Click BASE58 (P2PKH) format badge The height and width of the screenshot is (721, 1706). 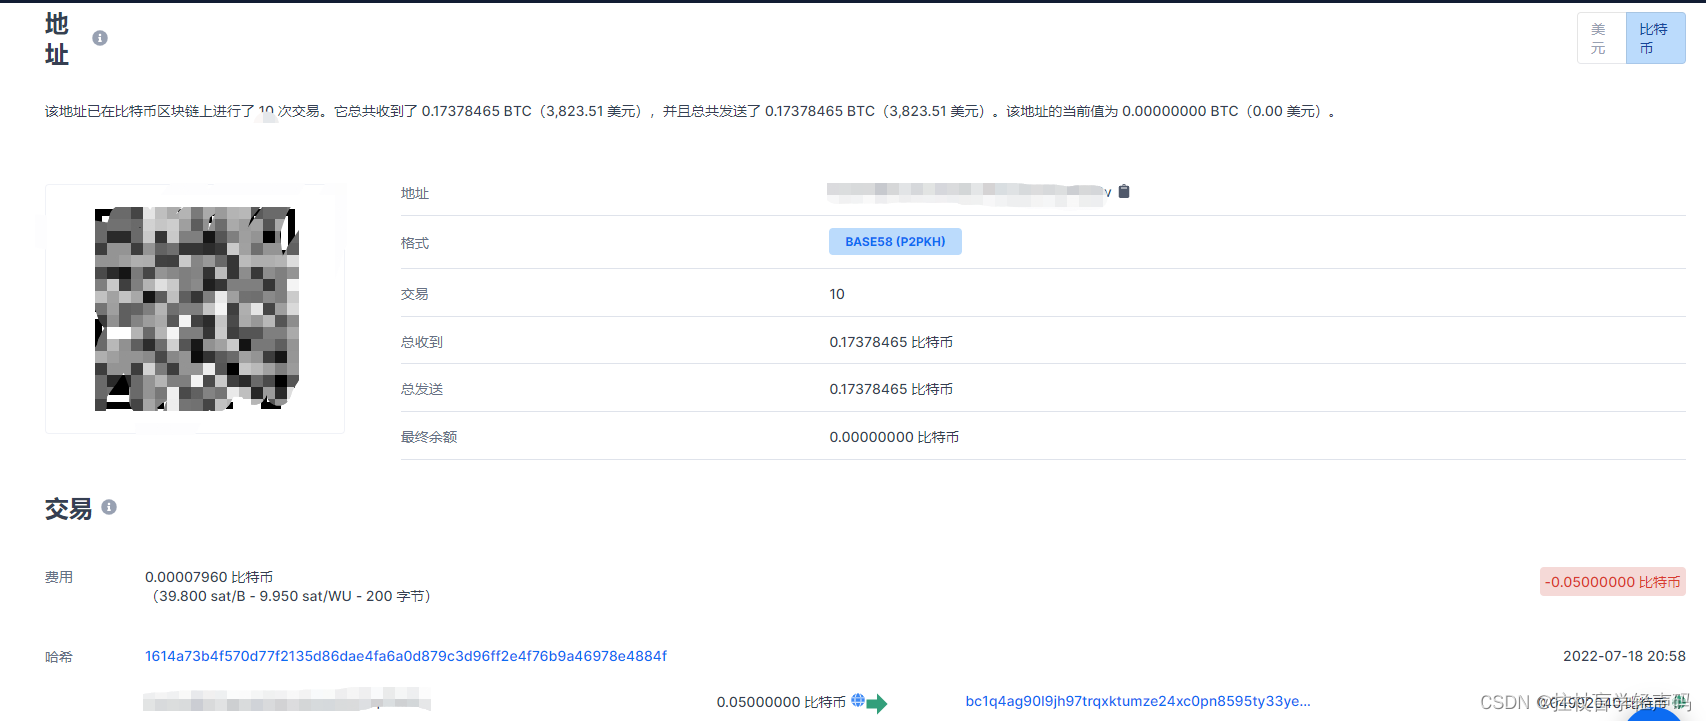point(895,242)
